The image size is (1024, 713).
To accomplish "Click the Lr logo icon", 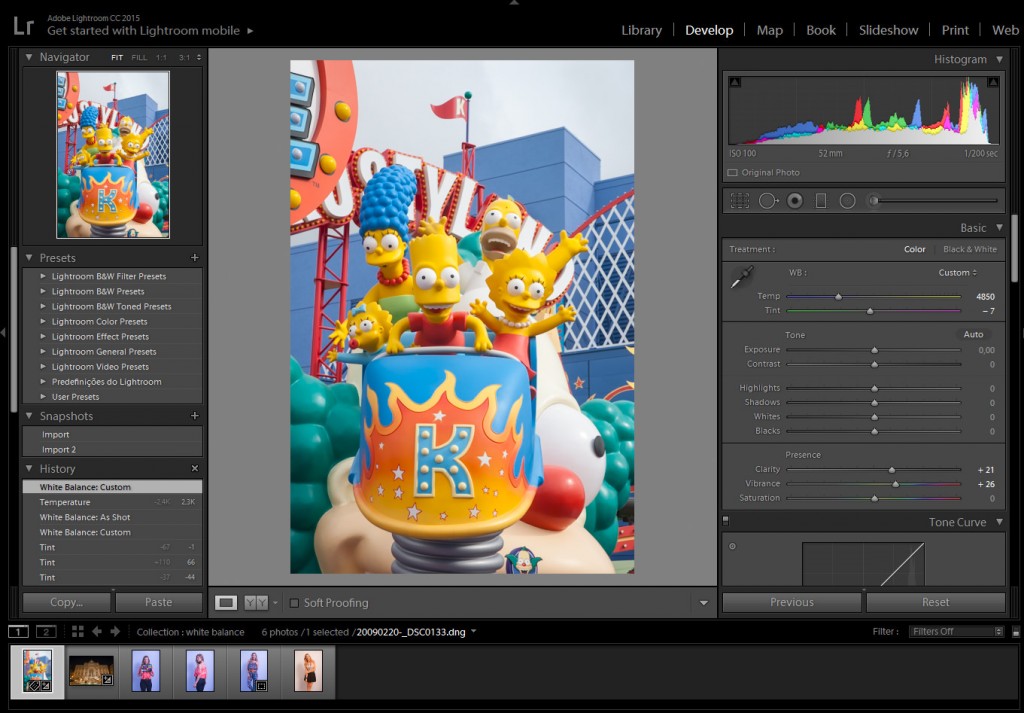I will 24,26.
